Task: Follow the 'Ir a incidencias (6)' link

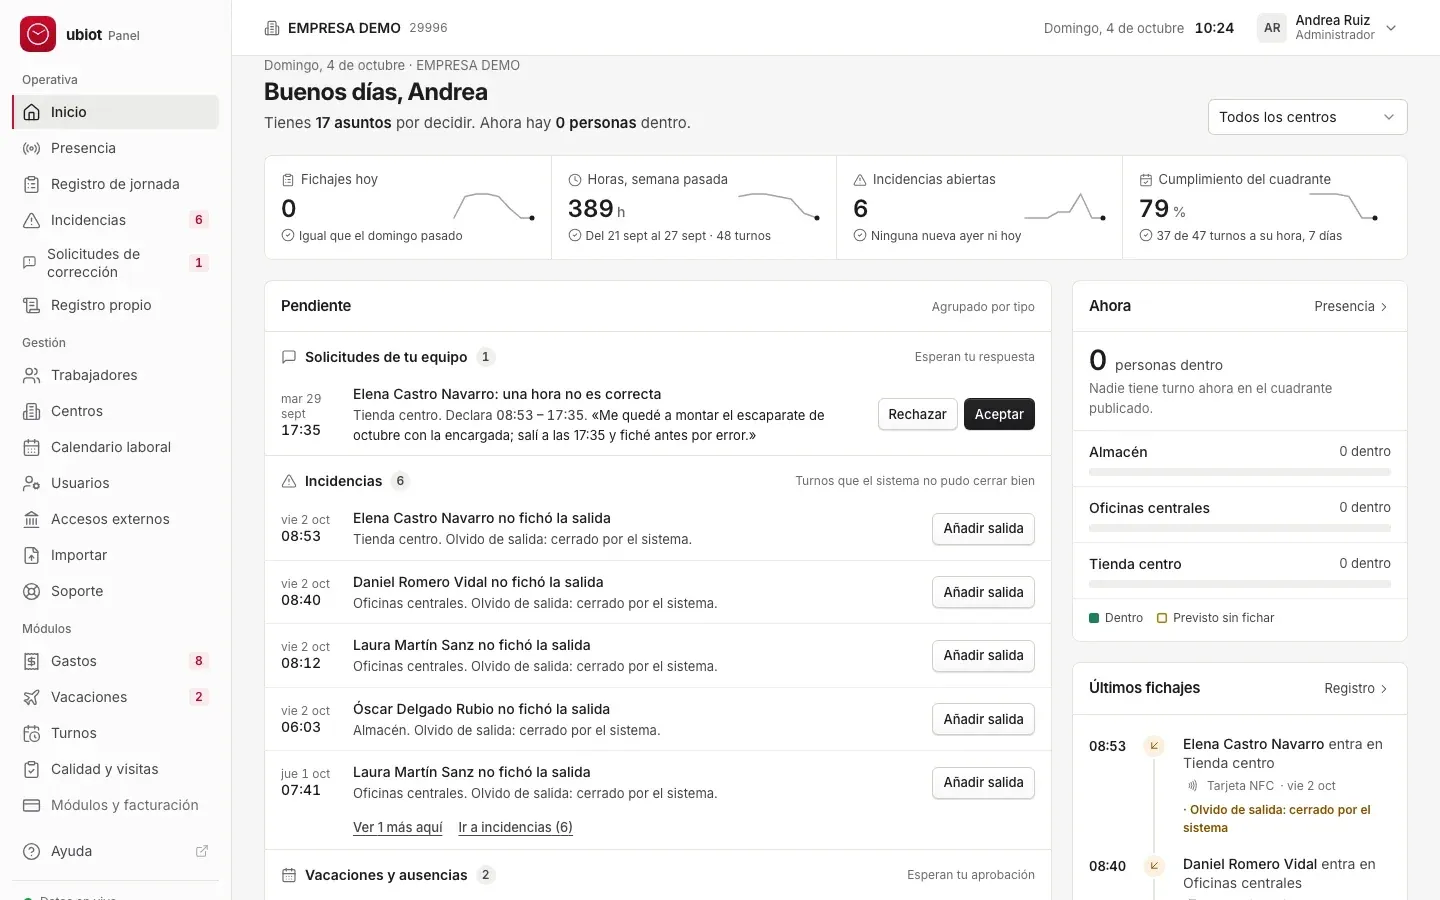Action: point(515,827)
